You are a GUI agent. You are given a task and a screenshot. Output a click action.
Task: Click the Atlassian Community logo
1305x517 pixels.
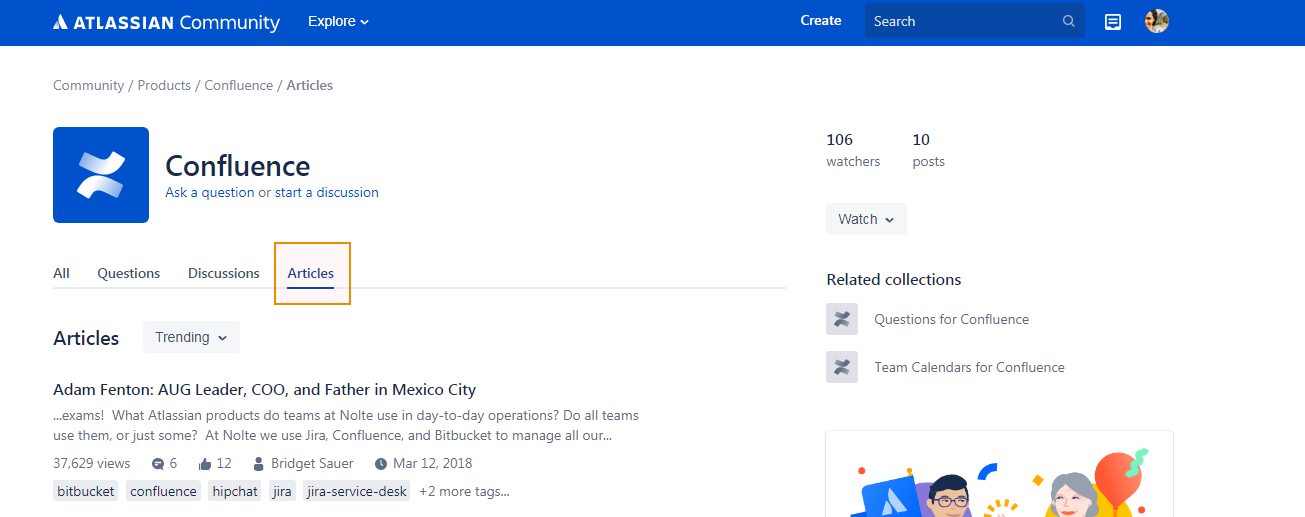[166, 22]
